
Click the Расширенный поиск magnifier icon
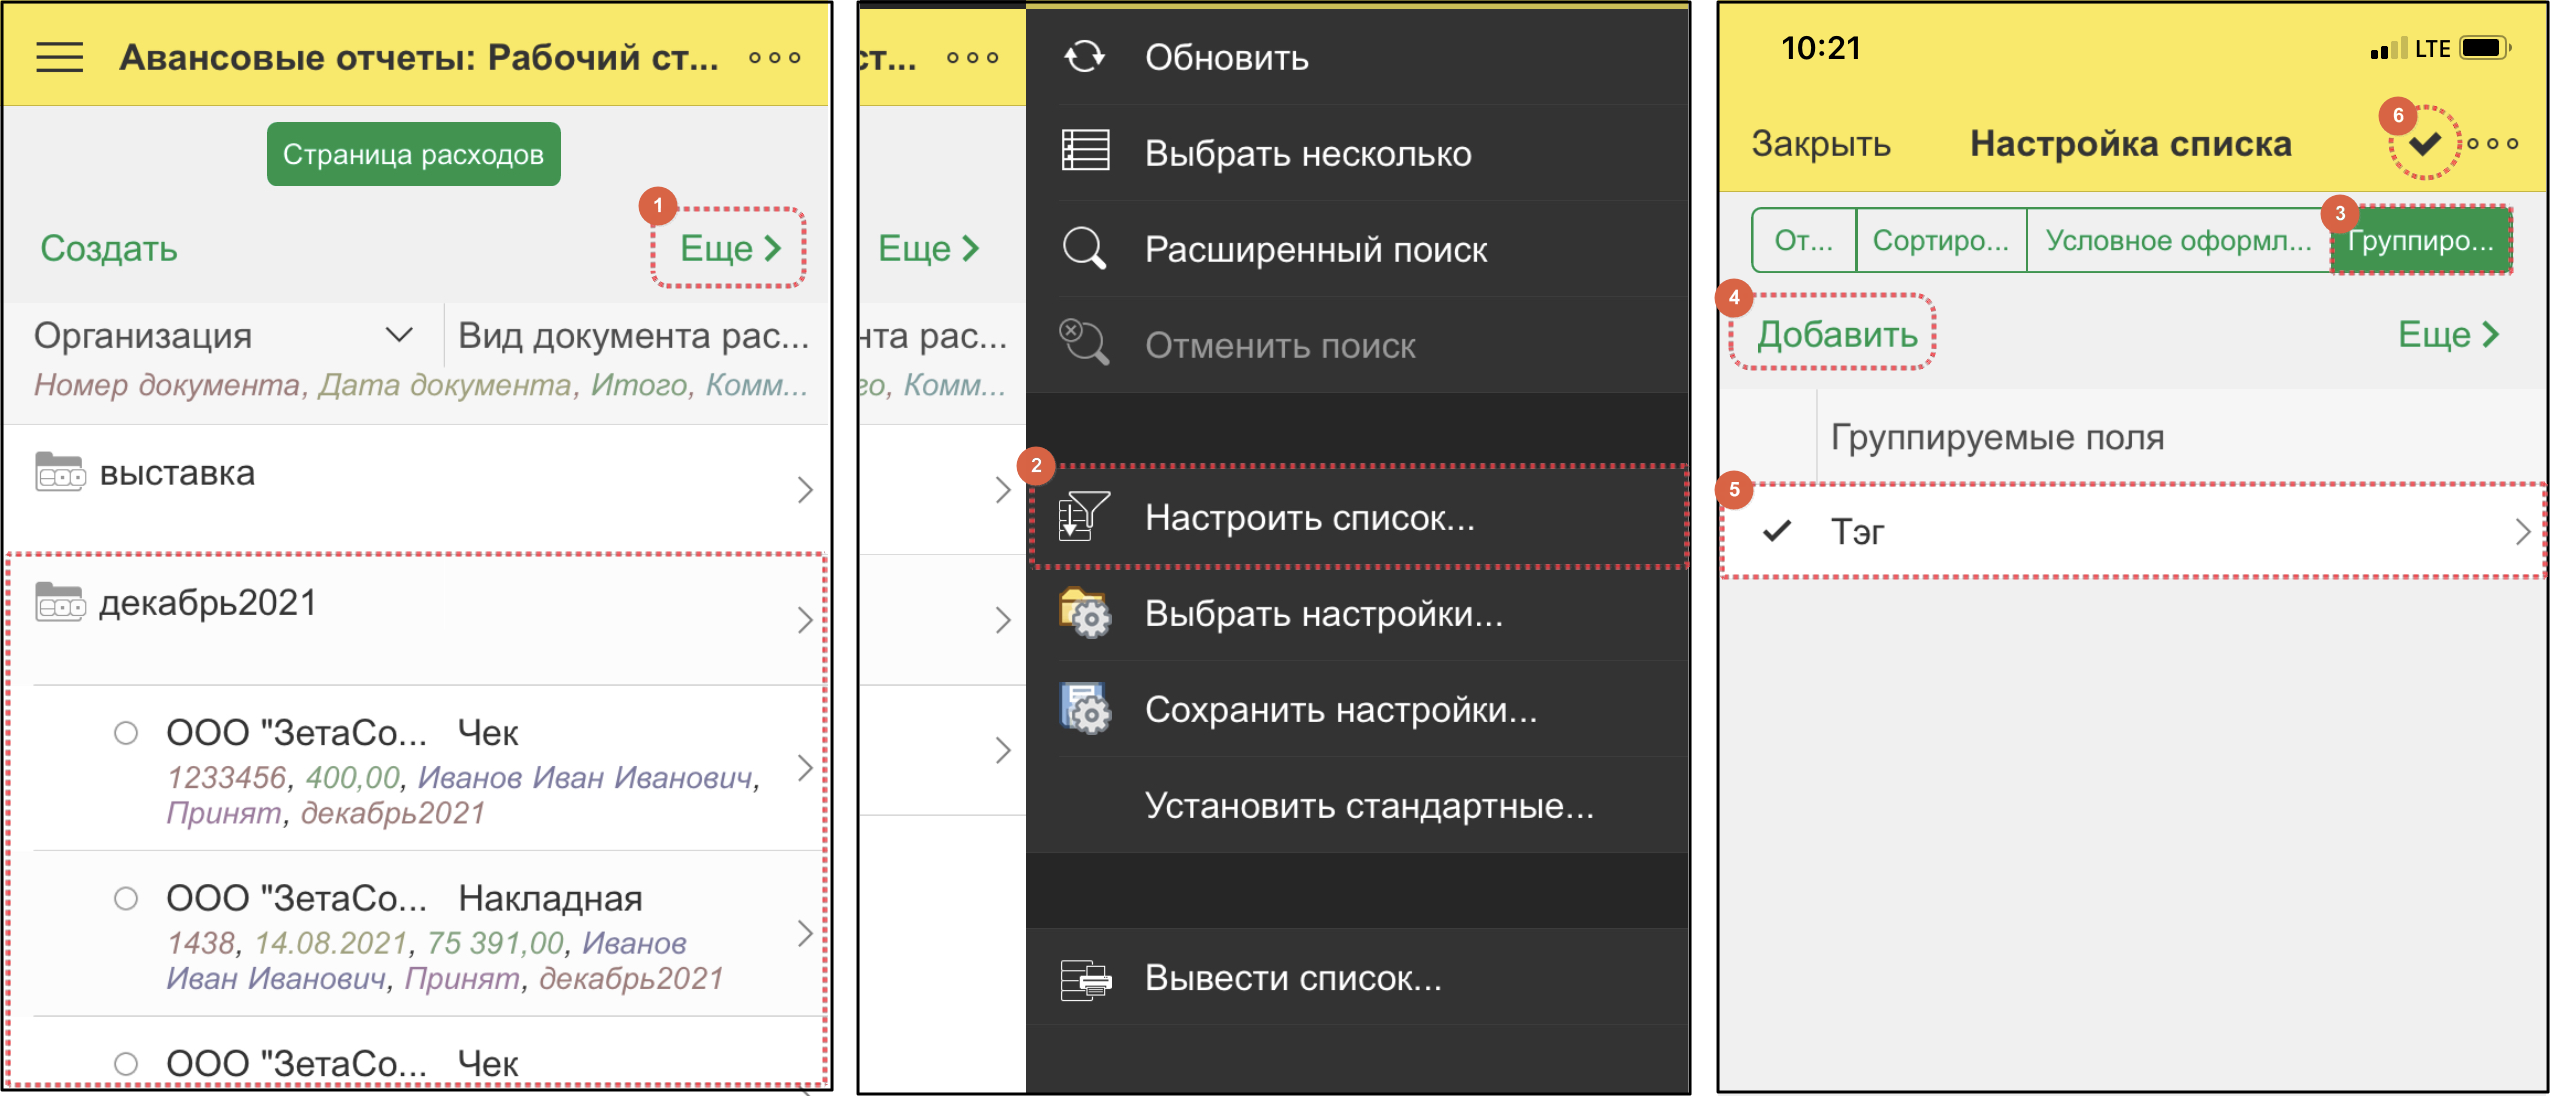(1084, 248)
